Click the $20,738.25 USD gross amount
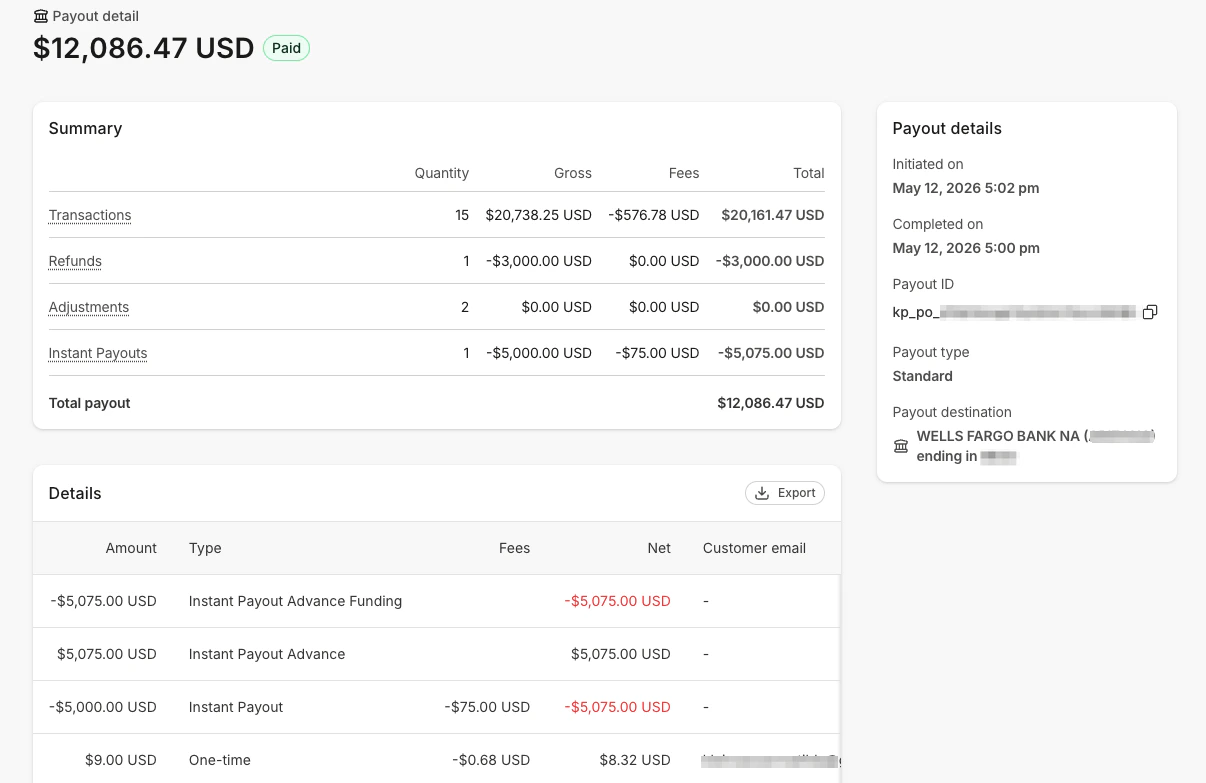1206x783 pixels. [x=539, y=215]
